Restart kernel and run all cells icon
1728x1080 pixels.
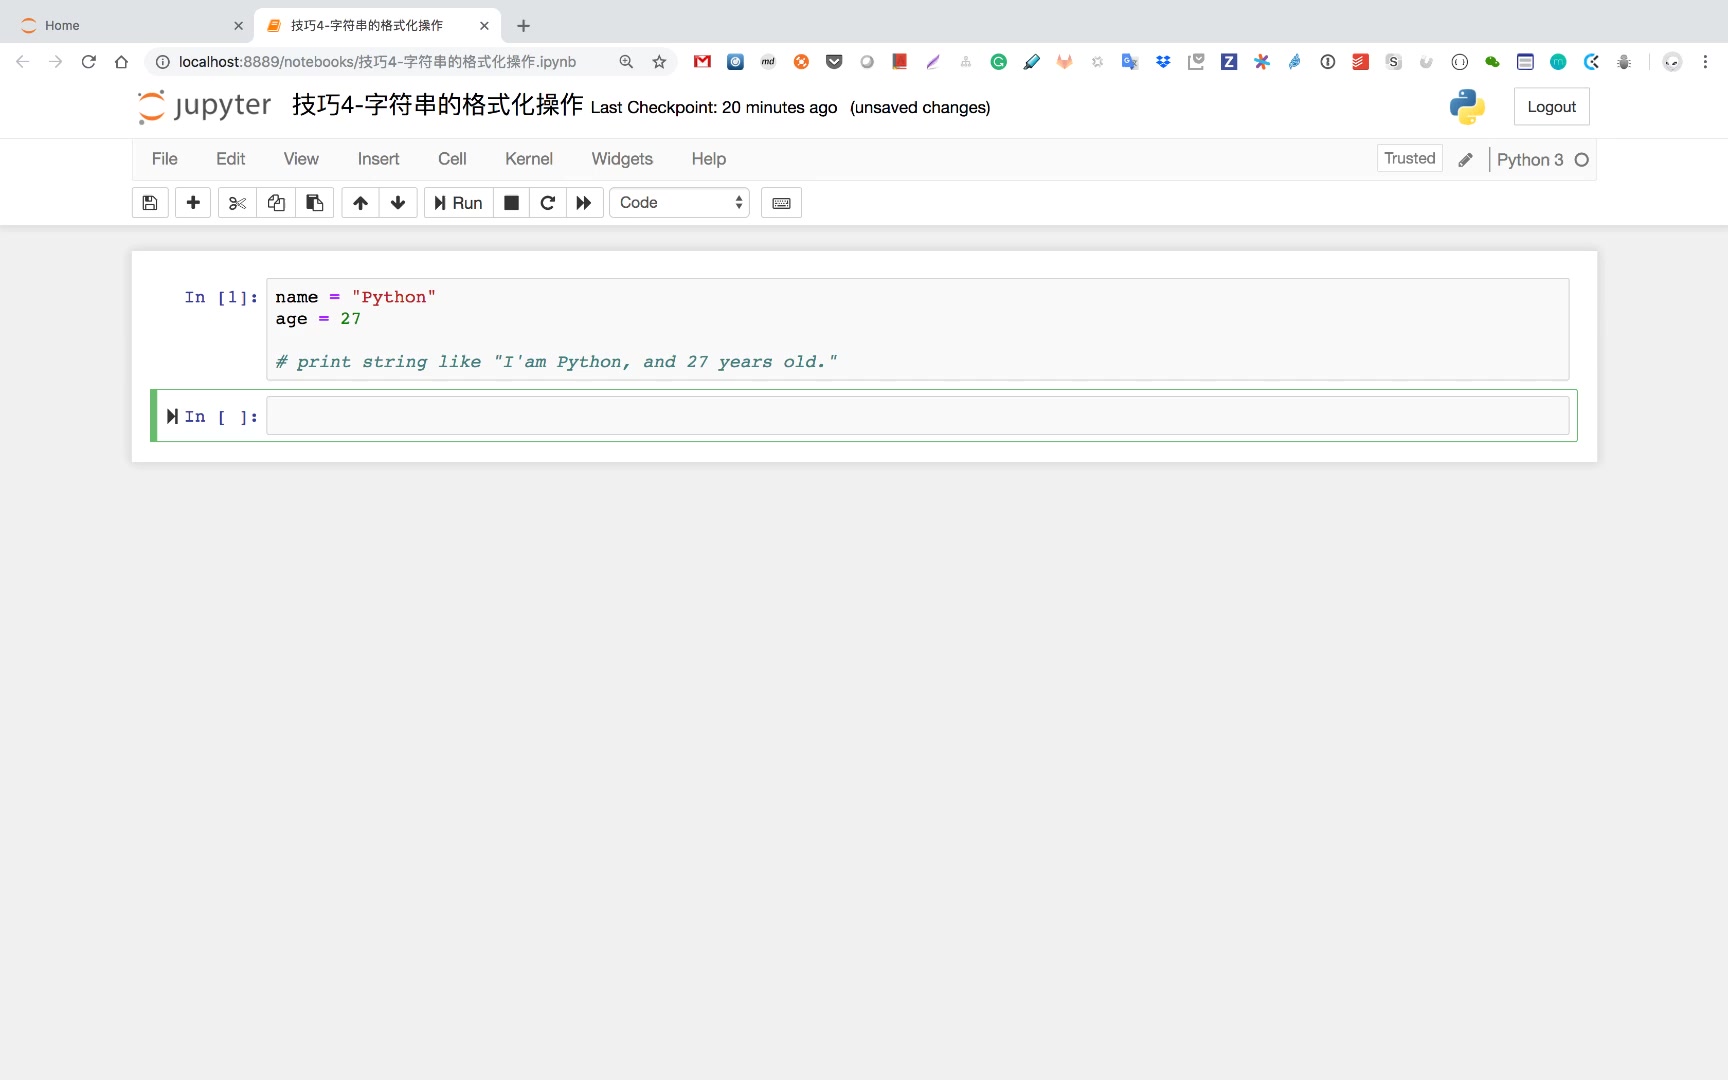(584, 203)
